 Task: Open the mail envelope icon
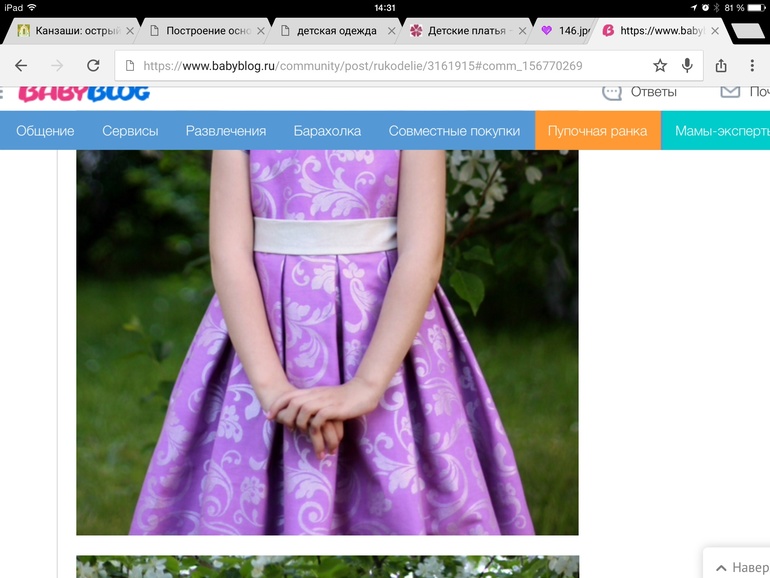coord(730,92)
